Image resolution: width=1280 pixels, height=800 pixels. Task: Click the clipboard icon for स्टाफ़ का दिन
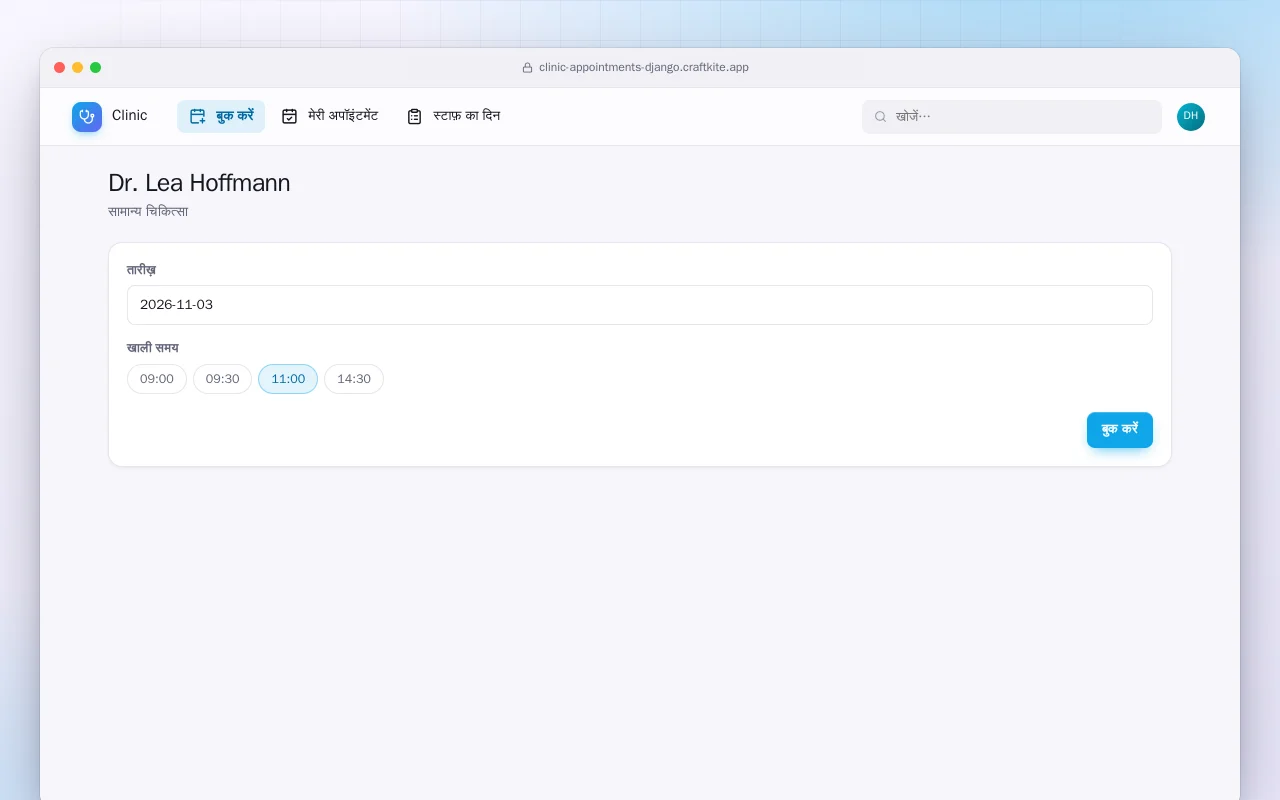click(x=415, y=116)
